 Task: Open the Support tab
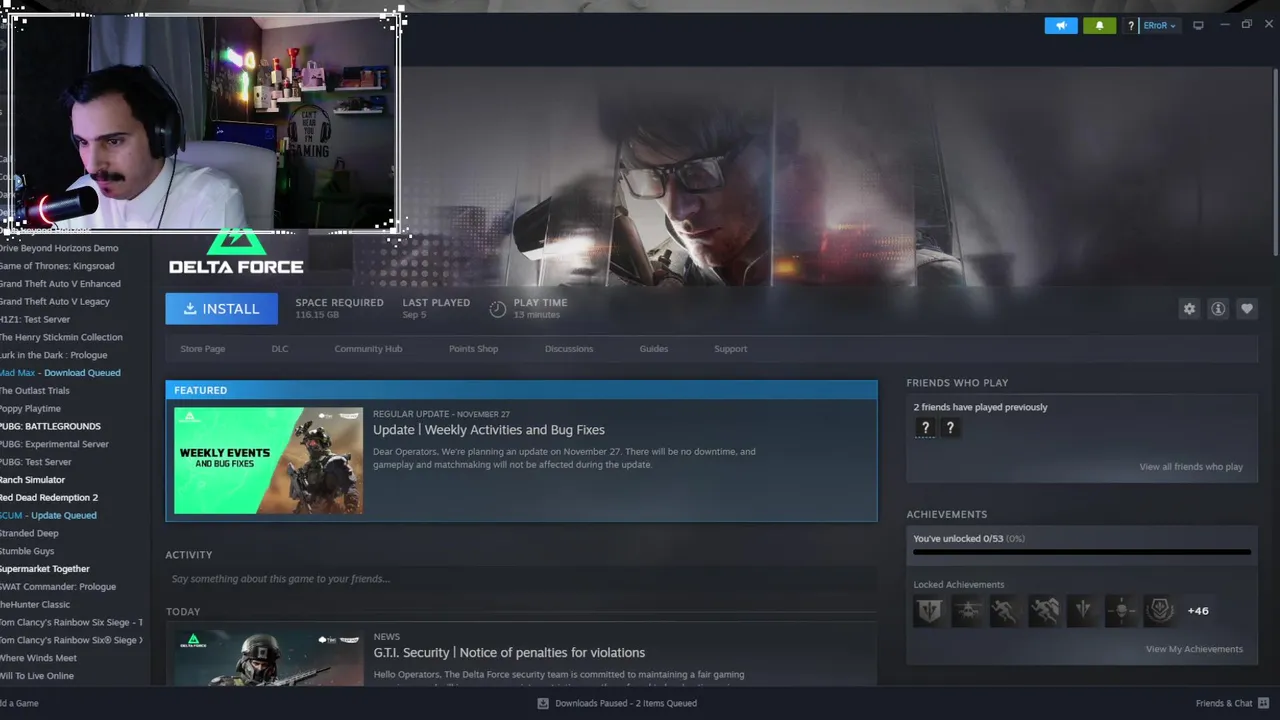[x=730, y=349]
